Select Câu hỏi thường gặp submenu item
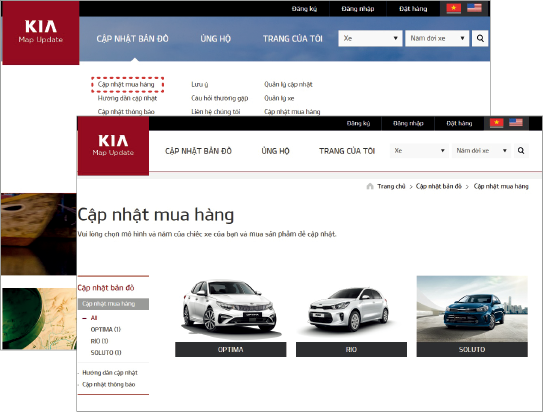543x412 pixels. click(220, 98)
